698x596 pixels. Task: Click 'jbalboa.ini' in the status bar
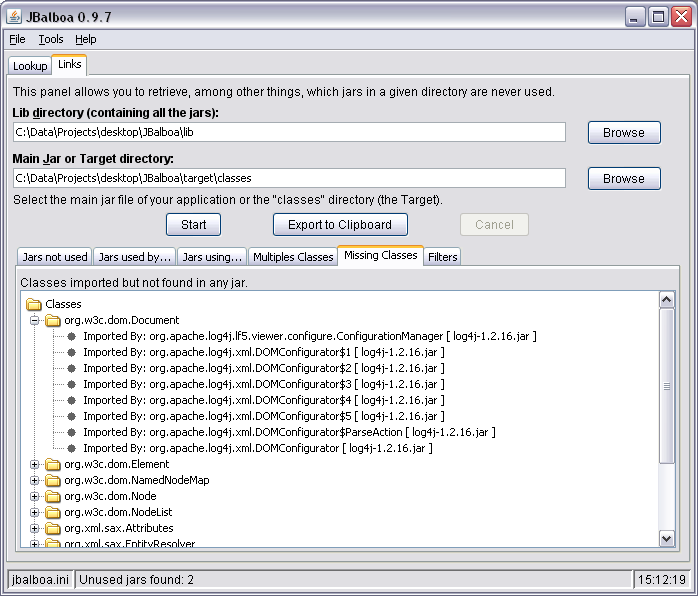click(x=41, y=580)
